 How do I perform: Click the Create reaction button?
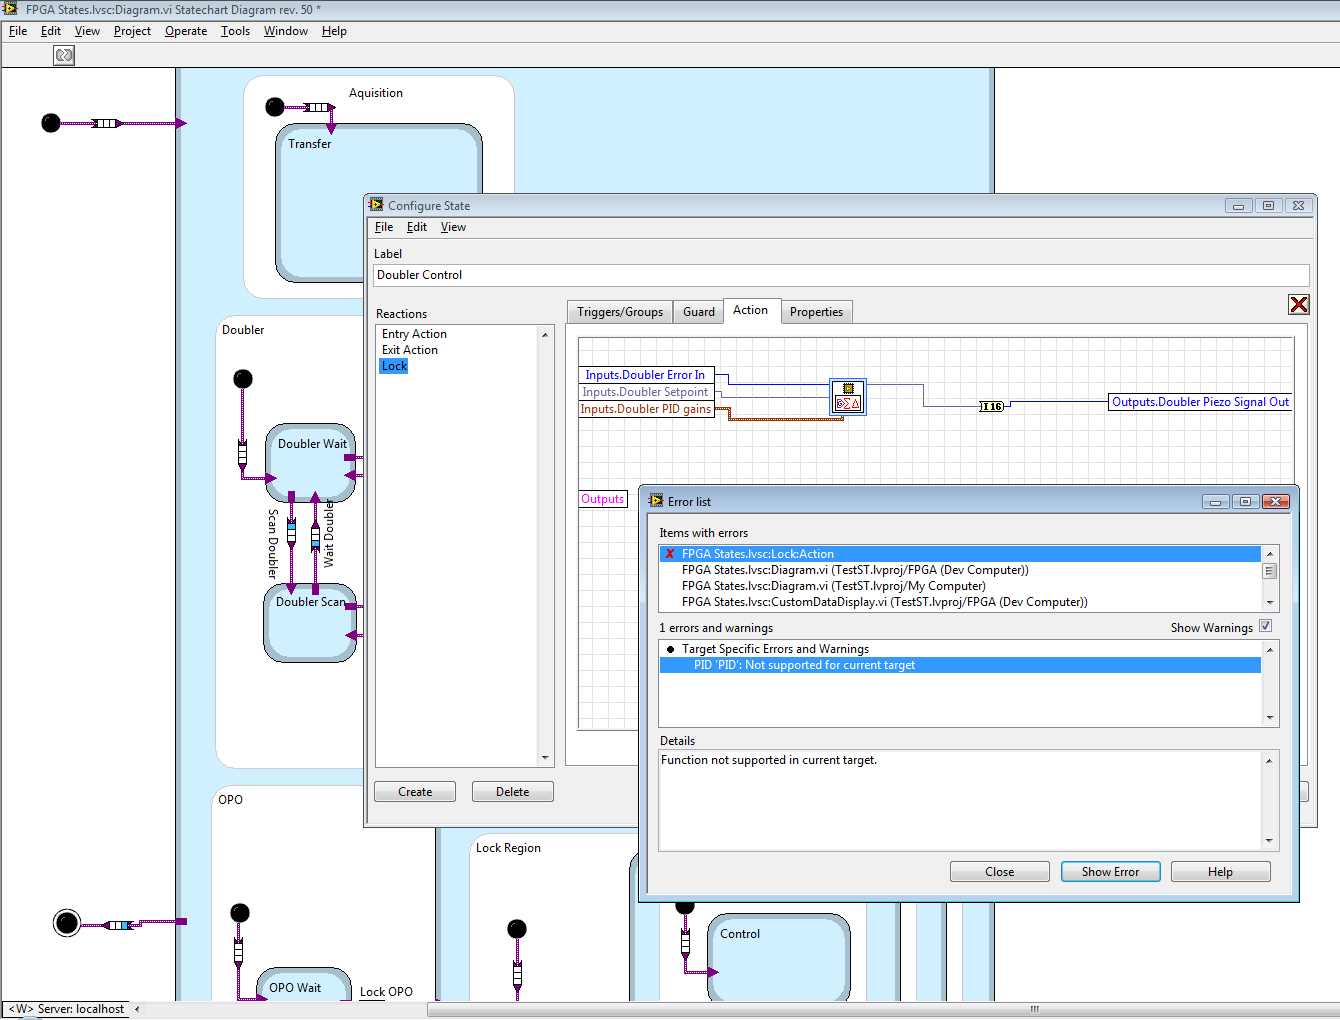[415, 792]
